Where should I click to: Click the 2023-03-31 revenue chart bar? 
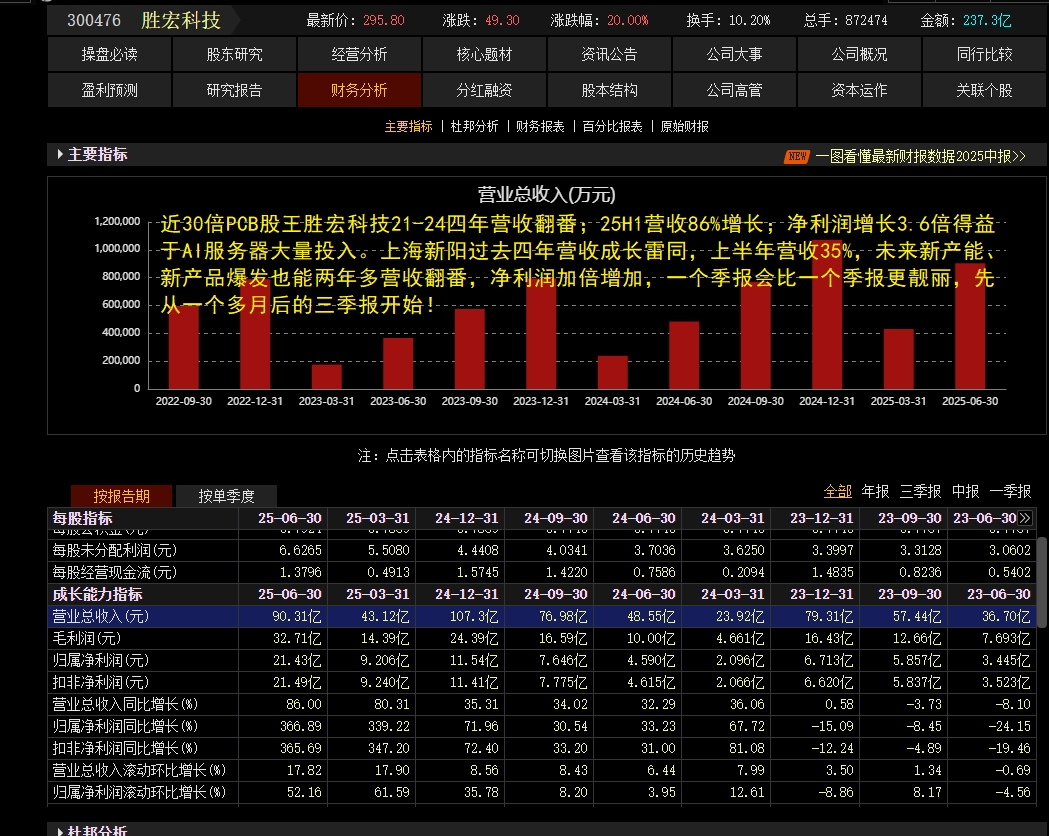click(x=326, y=377)
